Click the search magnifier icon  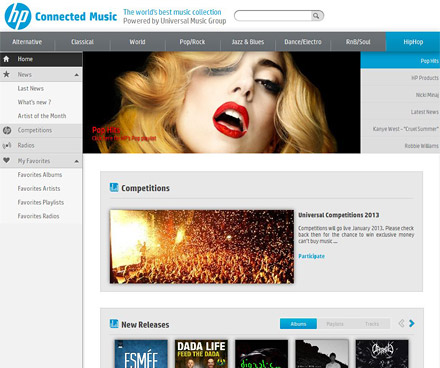316,16
